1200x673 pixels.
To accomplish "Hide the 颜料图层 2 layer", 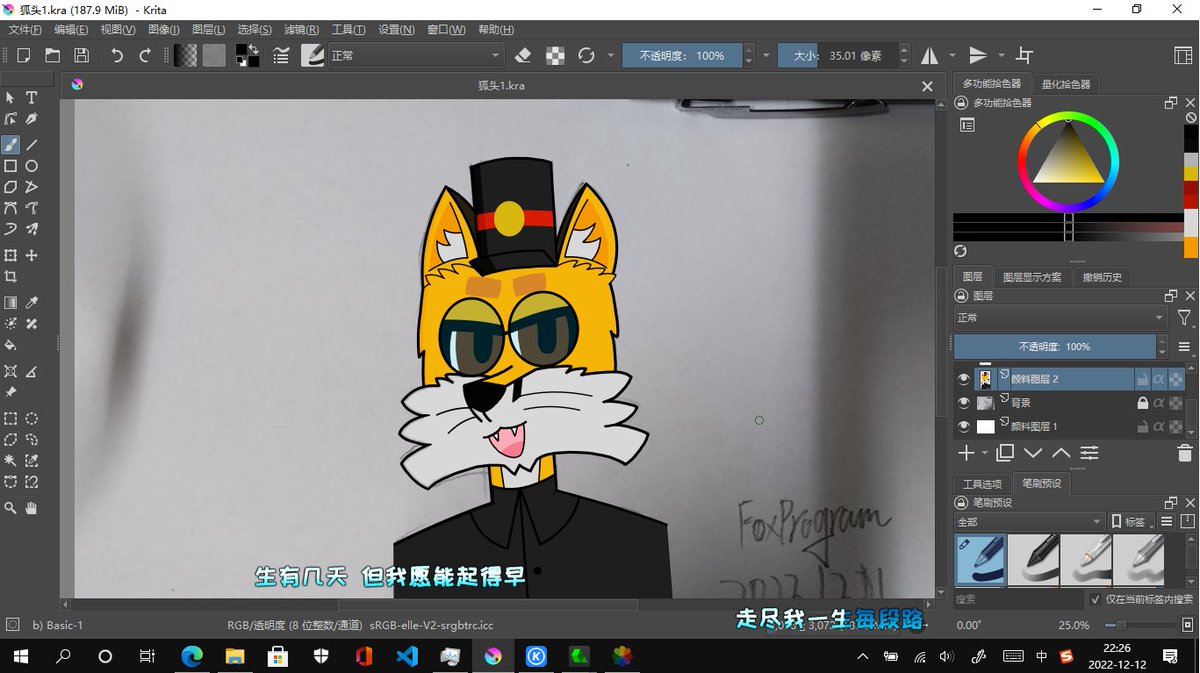I will [964, 379].
